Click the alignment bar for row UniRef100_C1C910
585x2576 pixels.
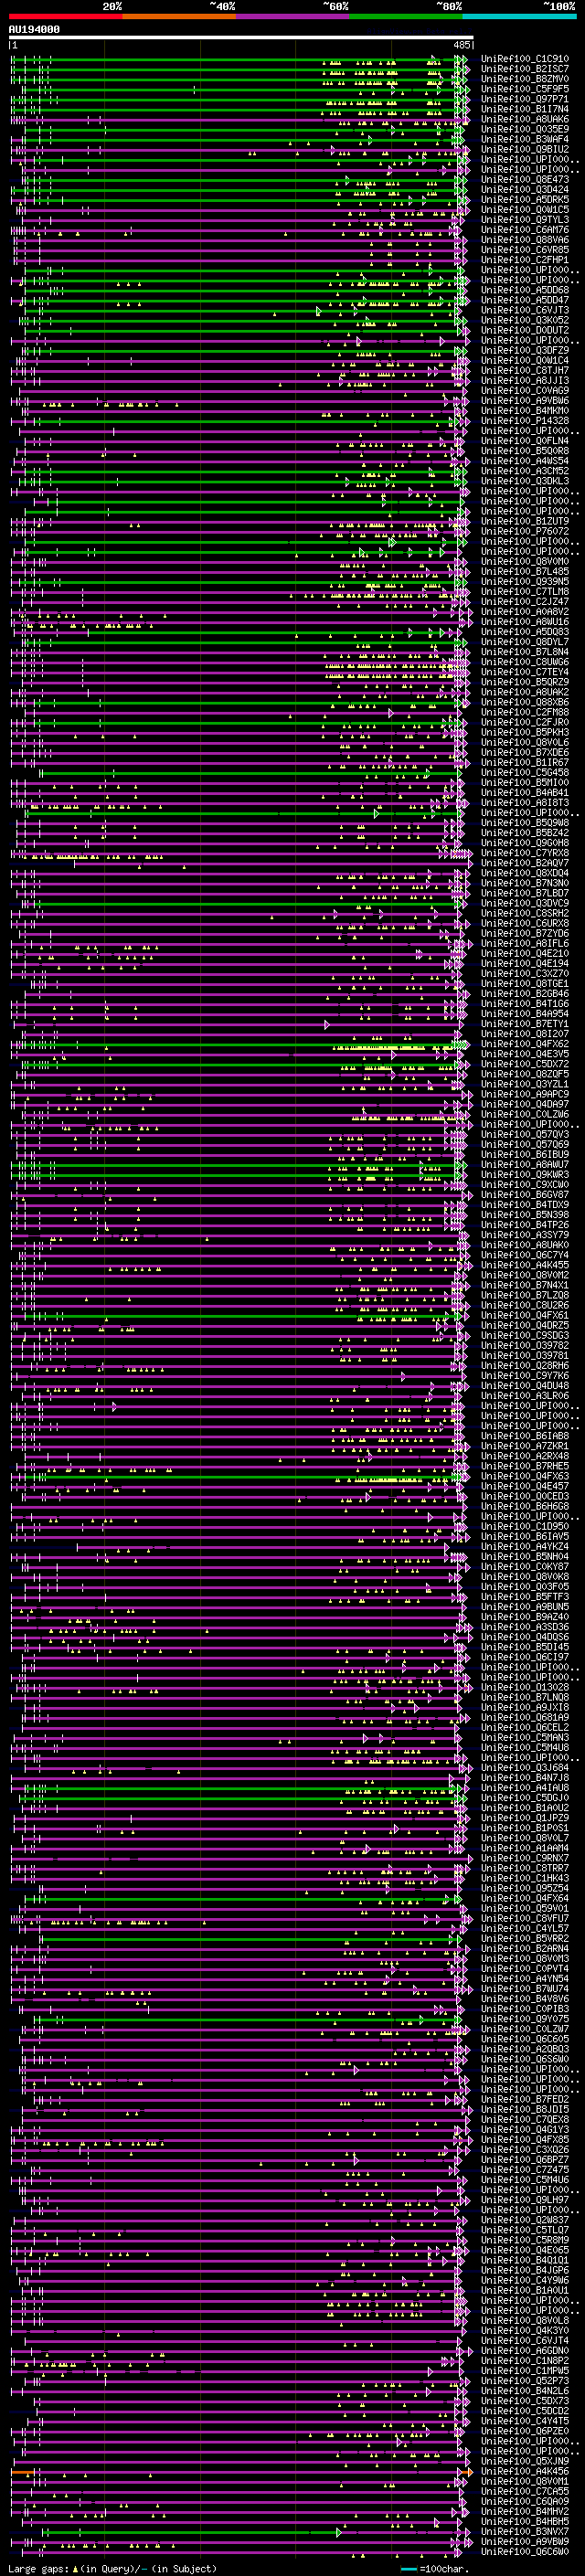[240, 60]
